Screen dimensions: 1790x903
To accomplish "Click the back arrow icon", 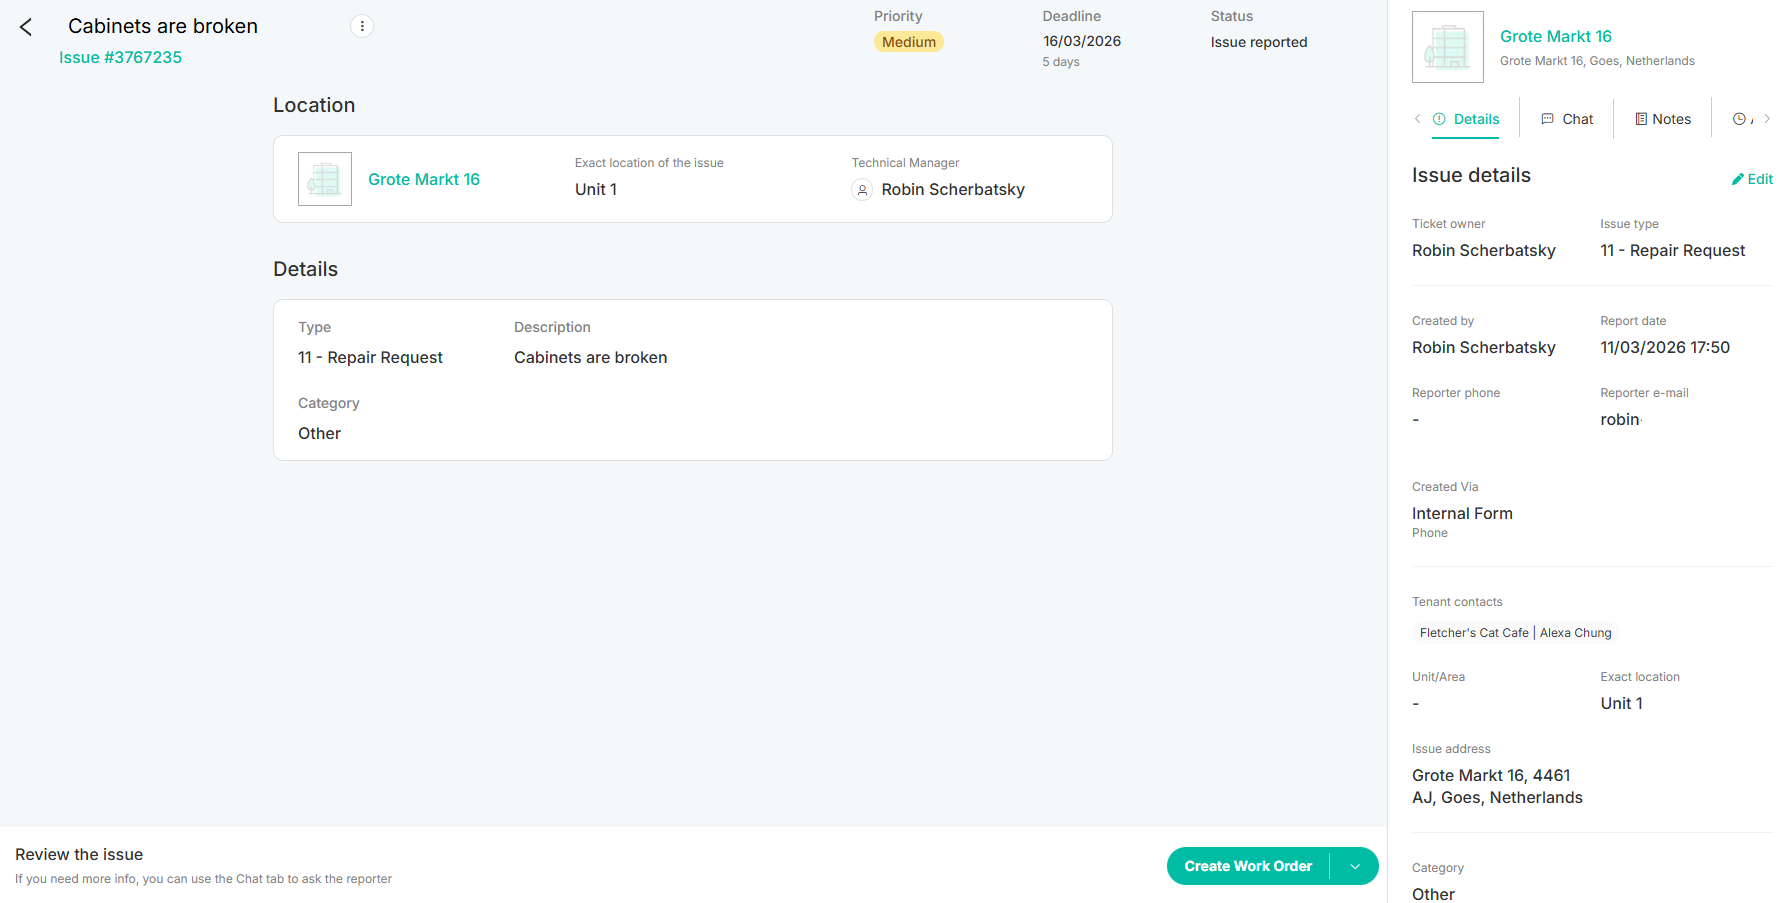I will click(x=26, y=27).
